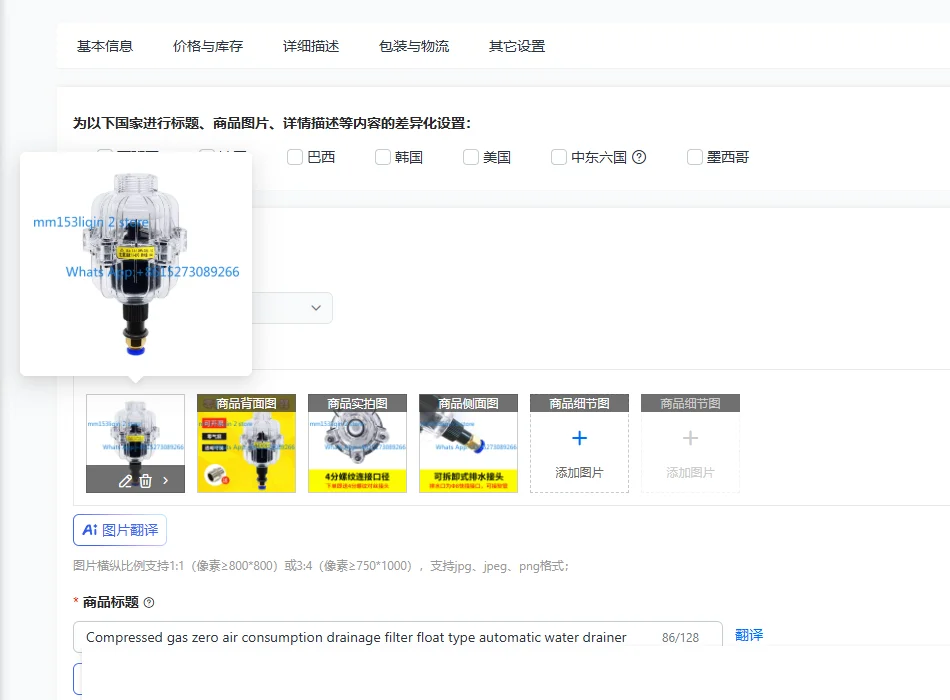Switch to the 基本信息 tab

pyautogui.click(x=105, y=46)
